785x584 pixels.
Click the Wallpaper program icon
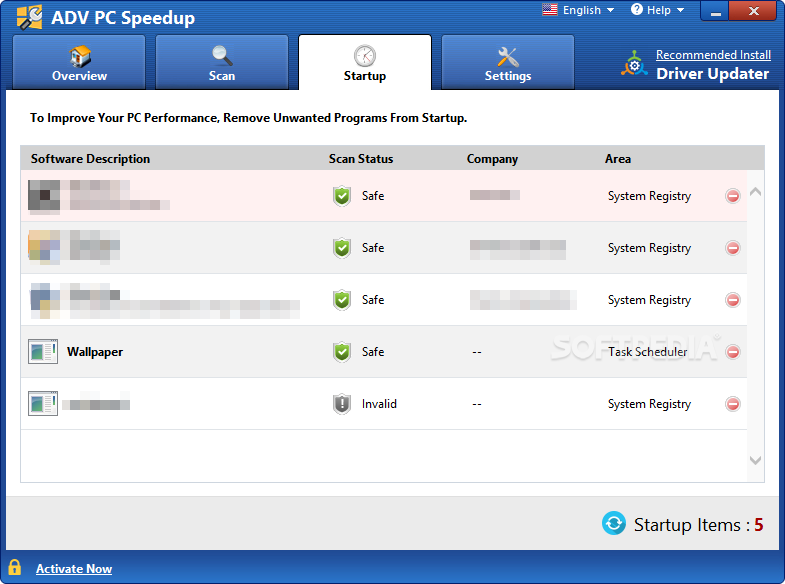click(x=43, y=351)
